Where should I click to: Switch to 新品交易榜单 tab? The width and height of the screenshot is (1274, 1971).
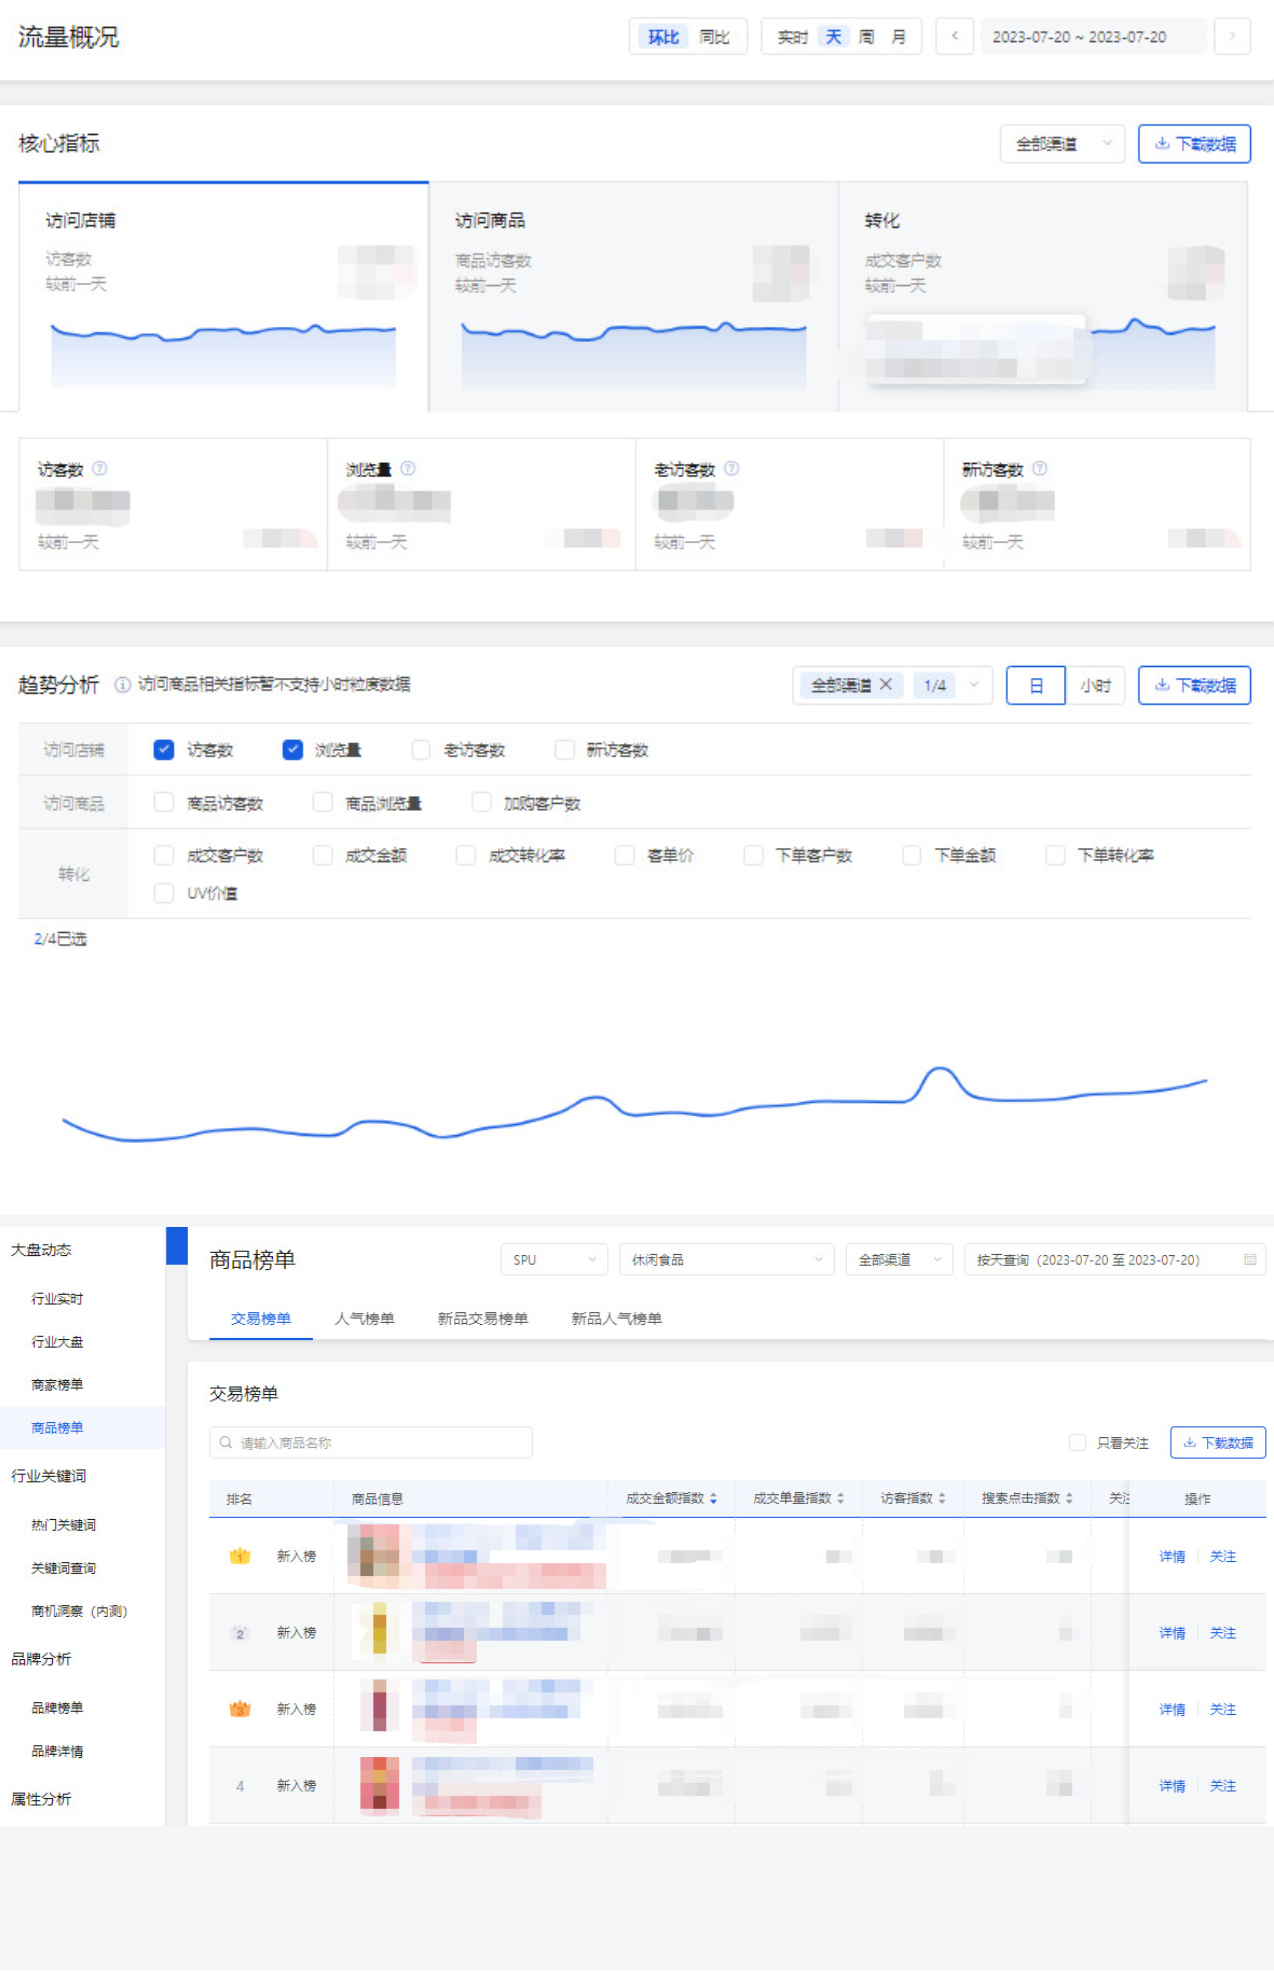click(x=483, y=1318)
